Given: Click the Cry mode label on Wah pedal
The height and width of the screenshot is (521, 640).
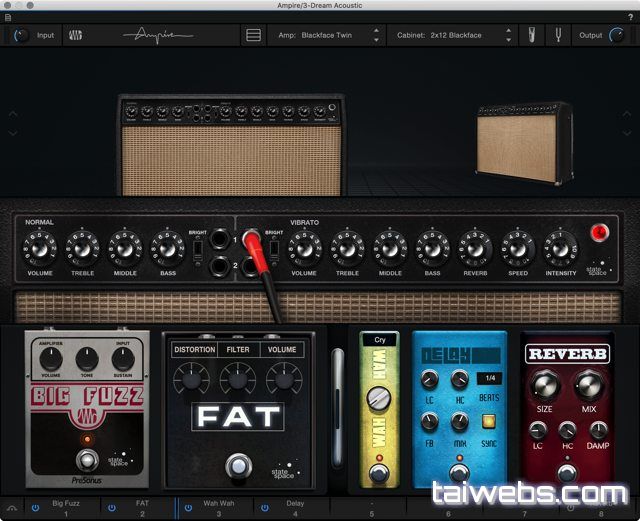Looking at the screenshot, I should 380,339.
